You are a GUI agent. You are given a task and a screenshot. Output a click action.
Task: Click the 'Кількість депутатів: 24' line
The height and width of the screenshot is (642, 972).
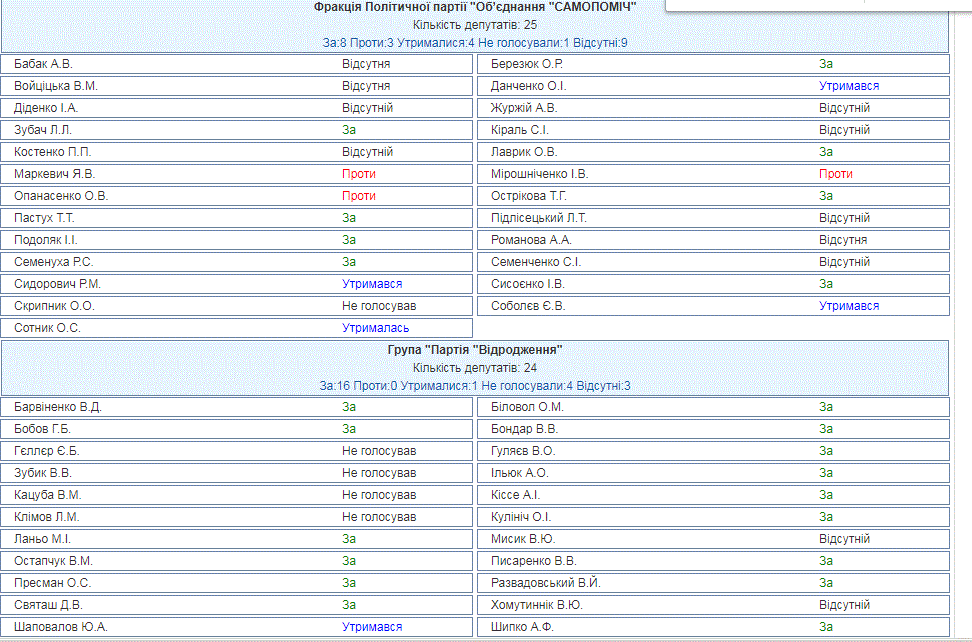pos(474,368)
